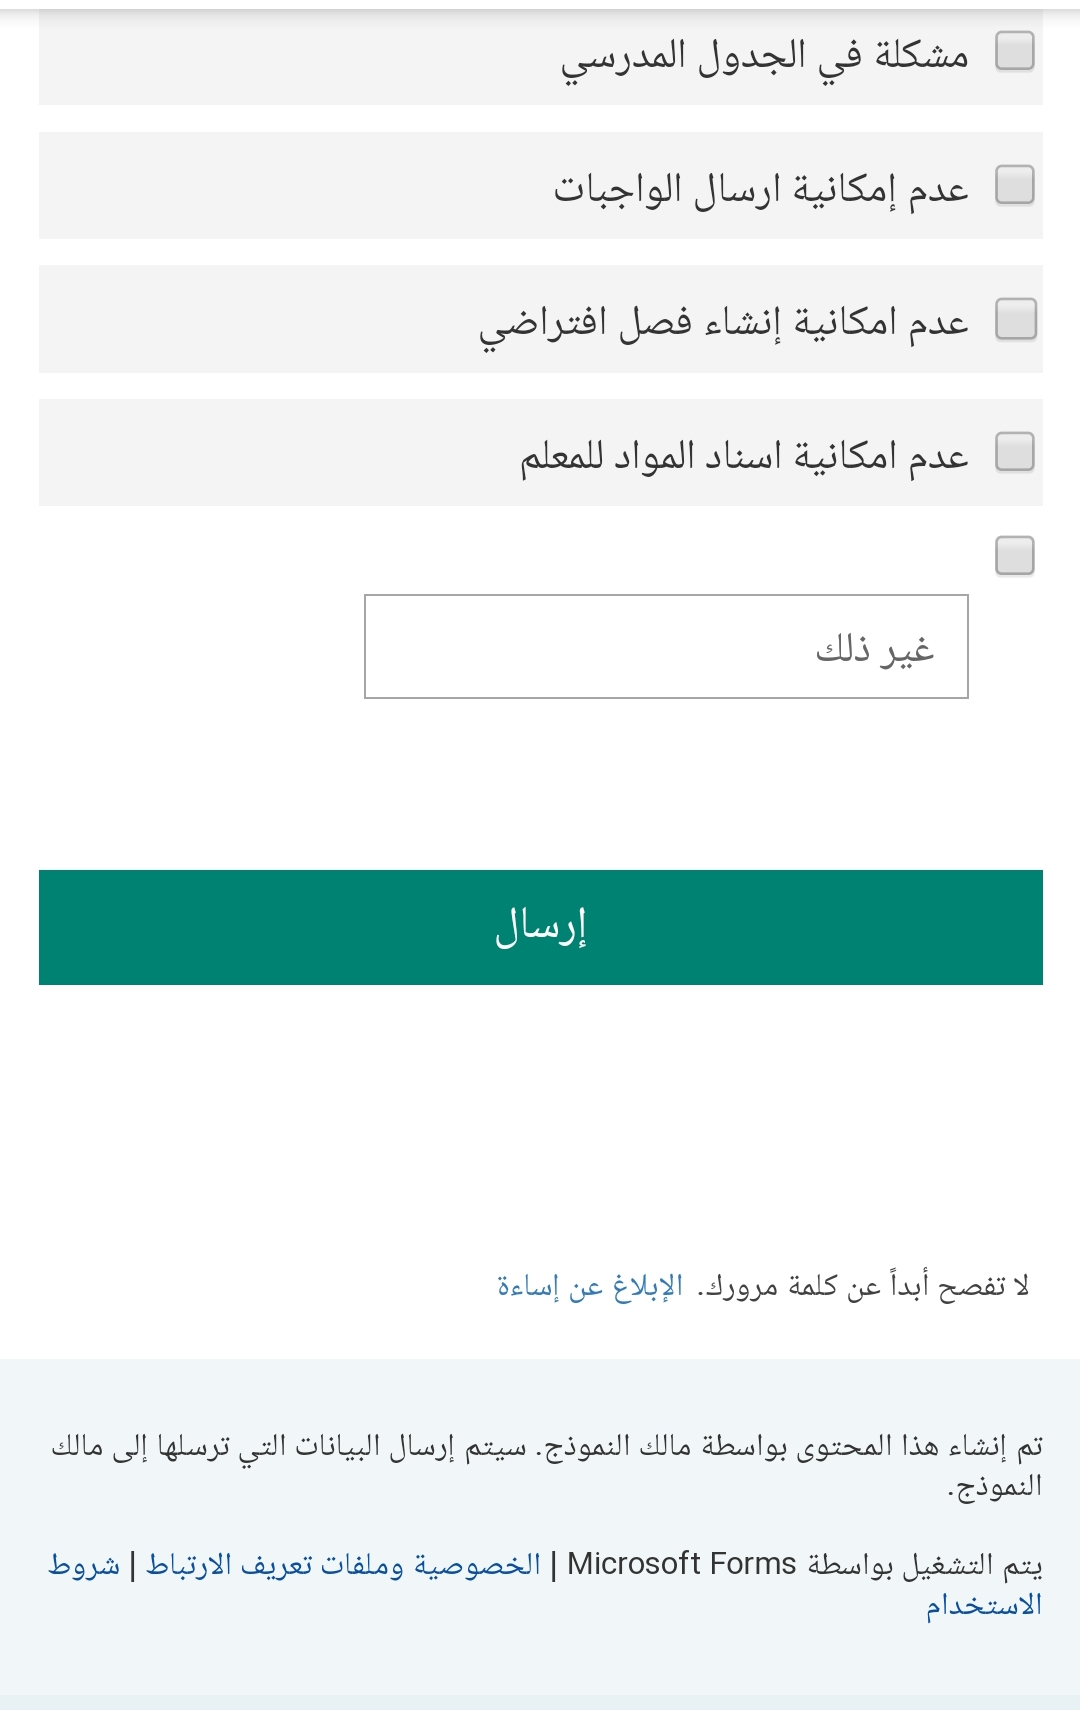The image size is (1080, 1710).
Task: Click the label text 'عدم امكانية اسناد المواد للمعلم'
Action: pyautogui.click(x=745, y=456)
